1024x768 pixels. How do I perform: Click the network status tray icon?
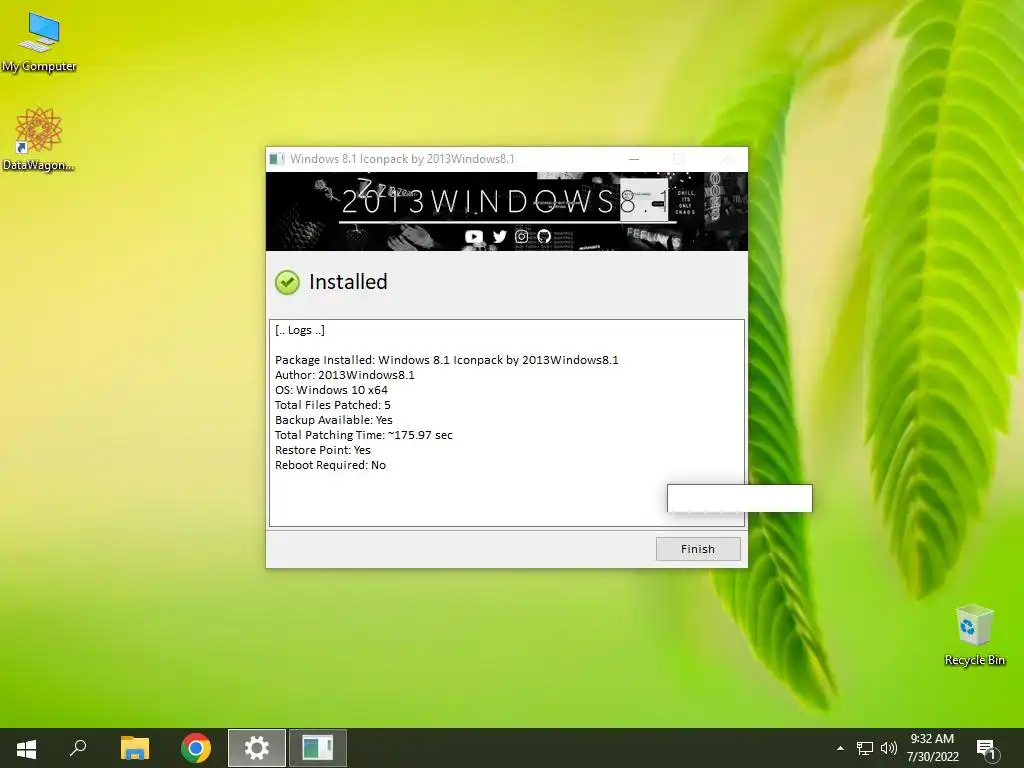point(865,748)
